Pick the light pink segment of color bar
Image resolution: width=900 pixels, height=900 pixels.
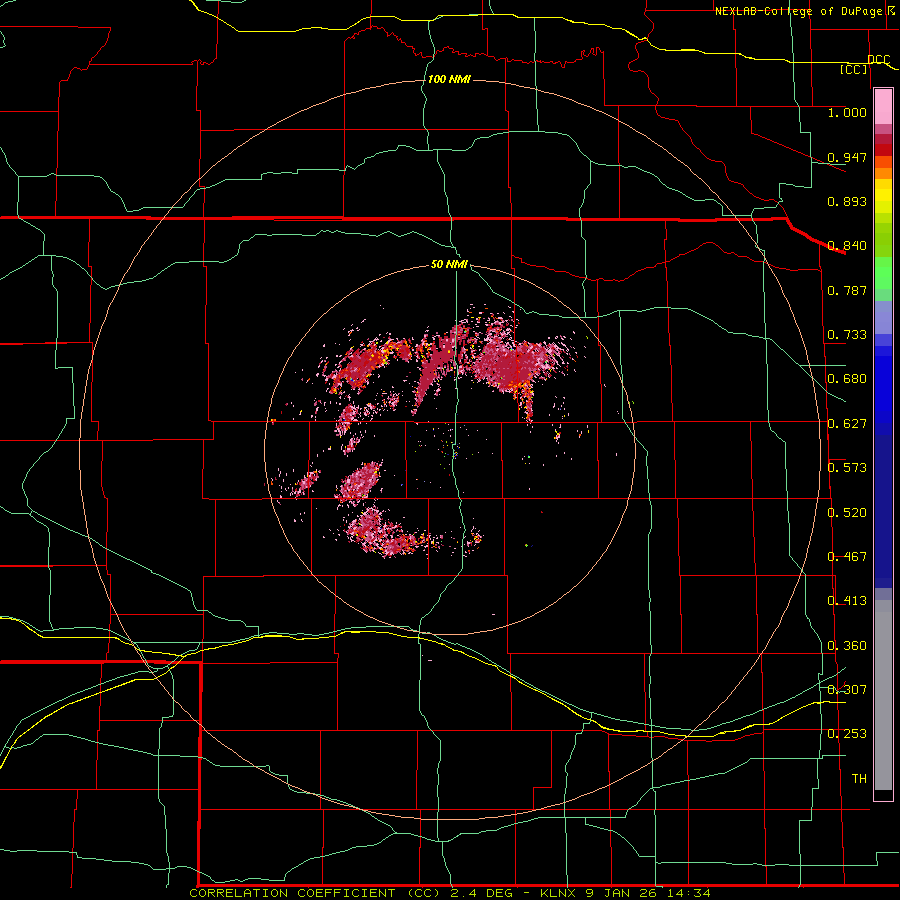[883, 107]
